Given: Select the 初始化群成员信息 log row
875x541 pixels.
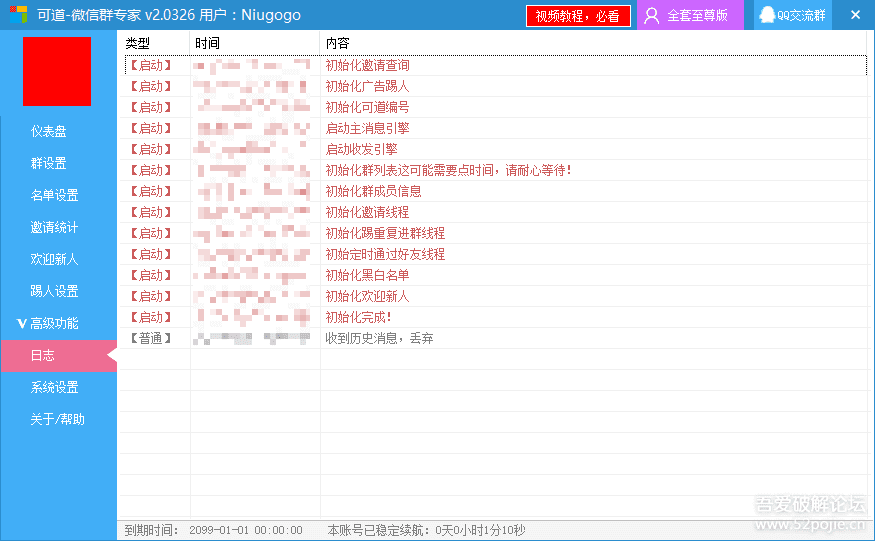Looking at the screenshot, I should point(495,191).
